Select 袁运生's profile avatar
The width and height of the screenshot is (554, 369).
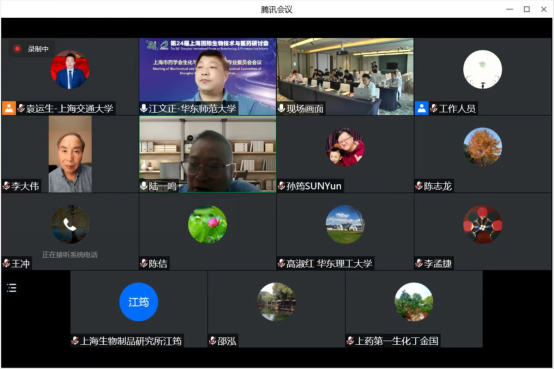[70, 70]
